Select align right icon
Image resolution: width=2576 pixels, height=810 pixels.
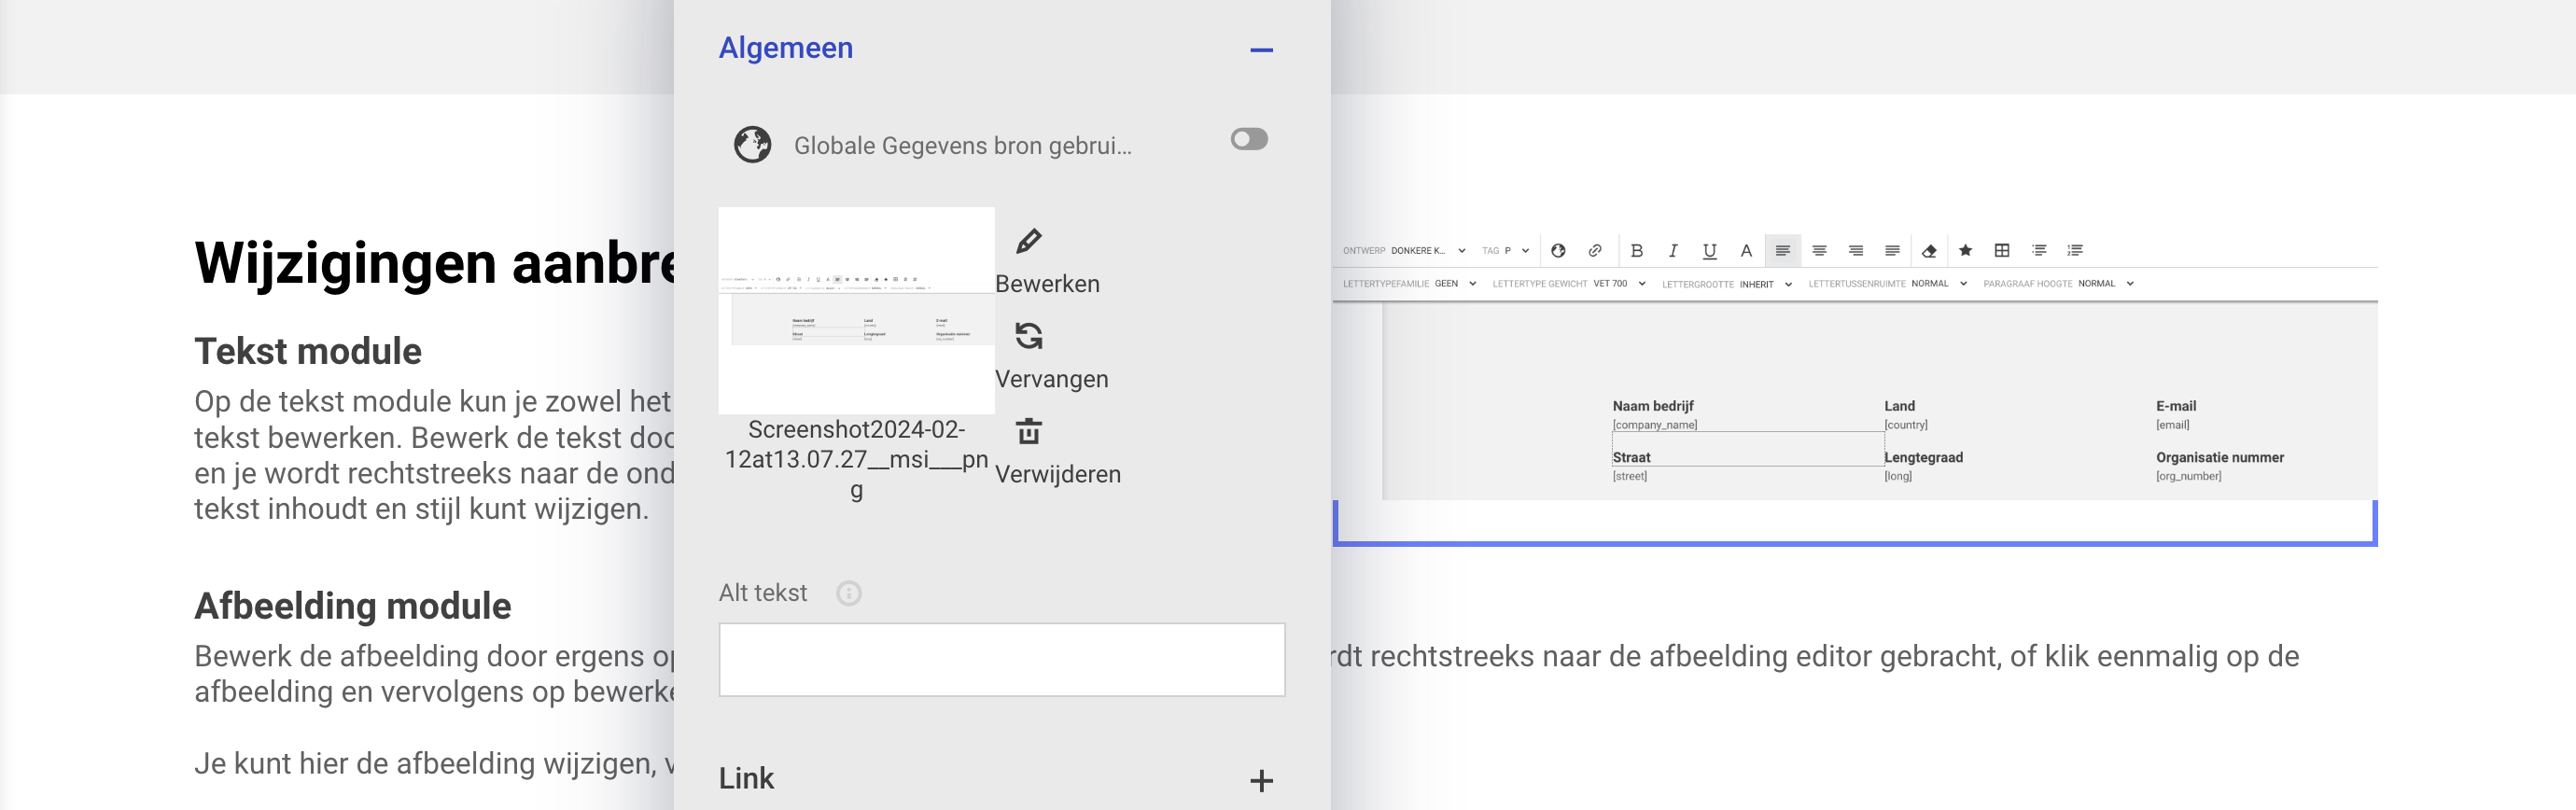(x=1856, y=251)
